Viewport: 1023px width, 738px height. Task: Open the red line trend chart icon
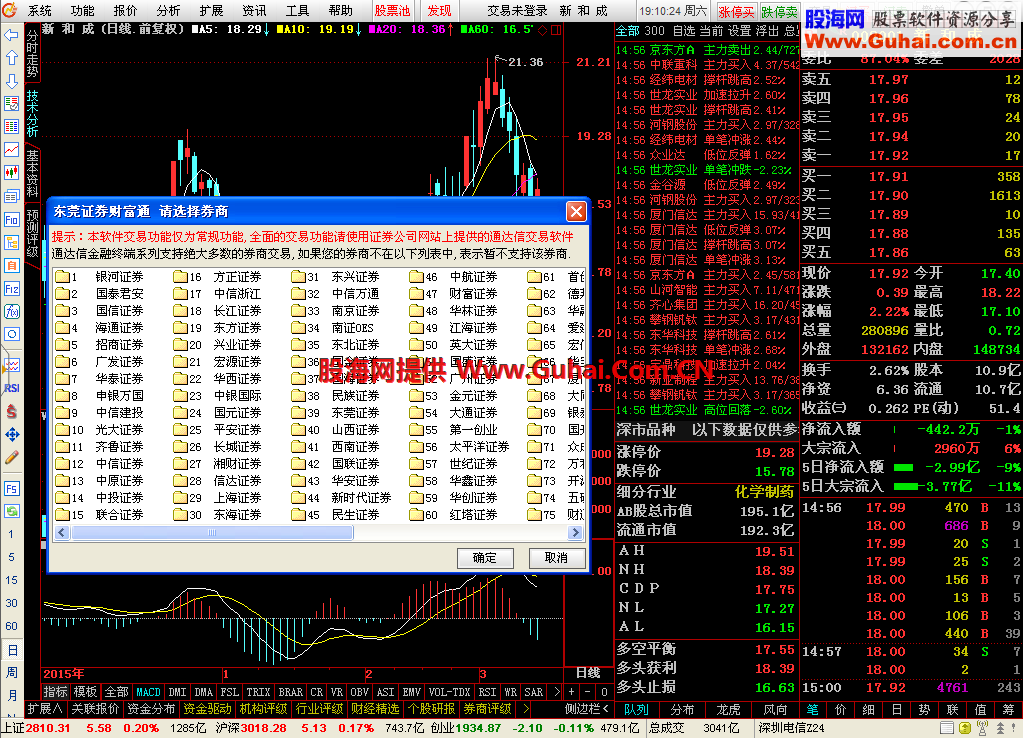click(12, 149)
